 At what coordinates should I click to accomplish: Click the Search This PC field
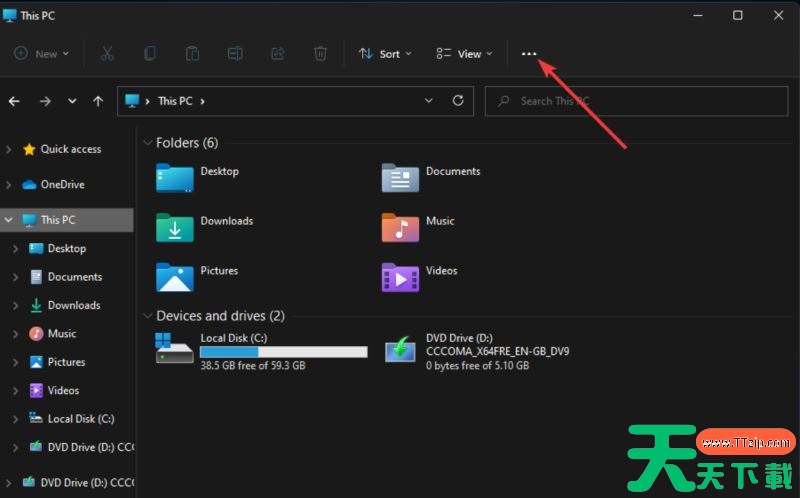point(636,101)
